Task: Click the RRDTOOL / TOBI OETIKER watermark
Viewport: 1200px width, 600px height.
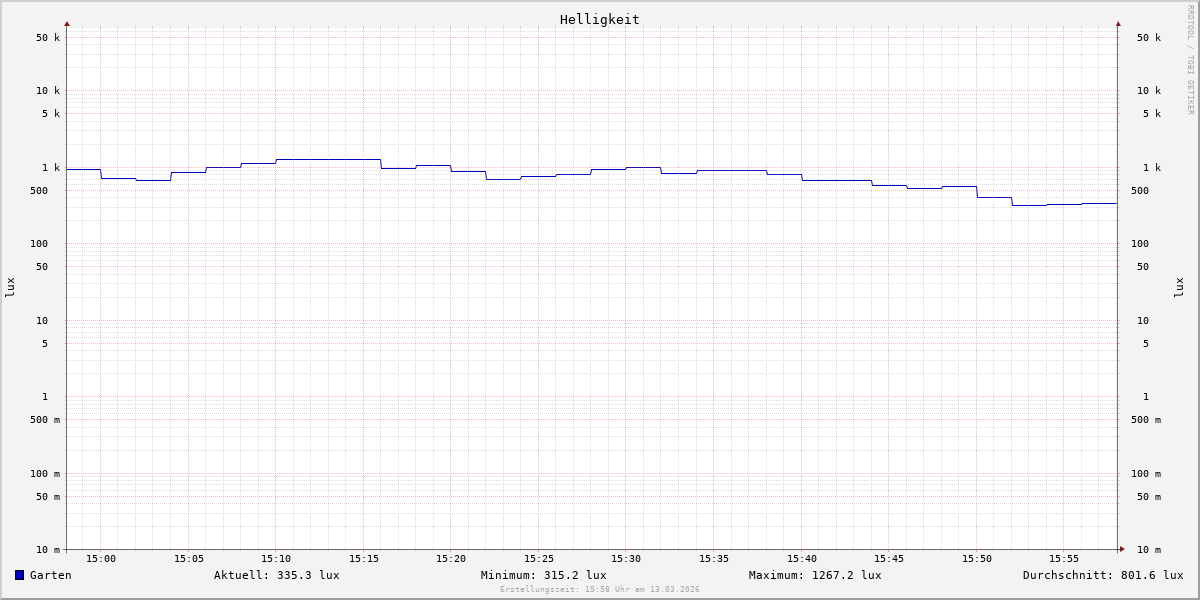Action: pyautogui.click(x=1190, y=60)
